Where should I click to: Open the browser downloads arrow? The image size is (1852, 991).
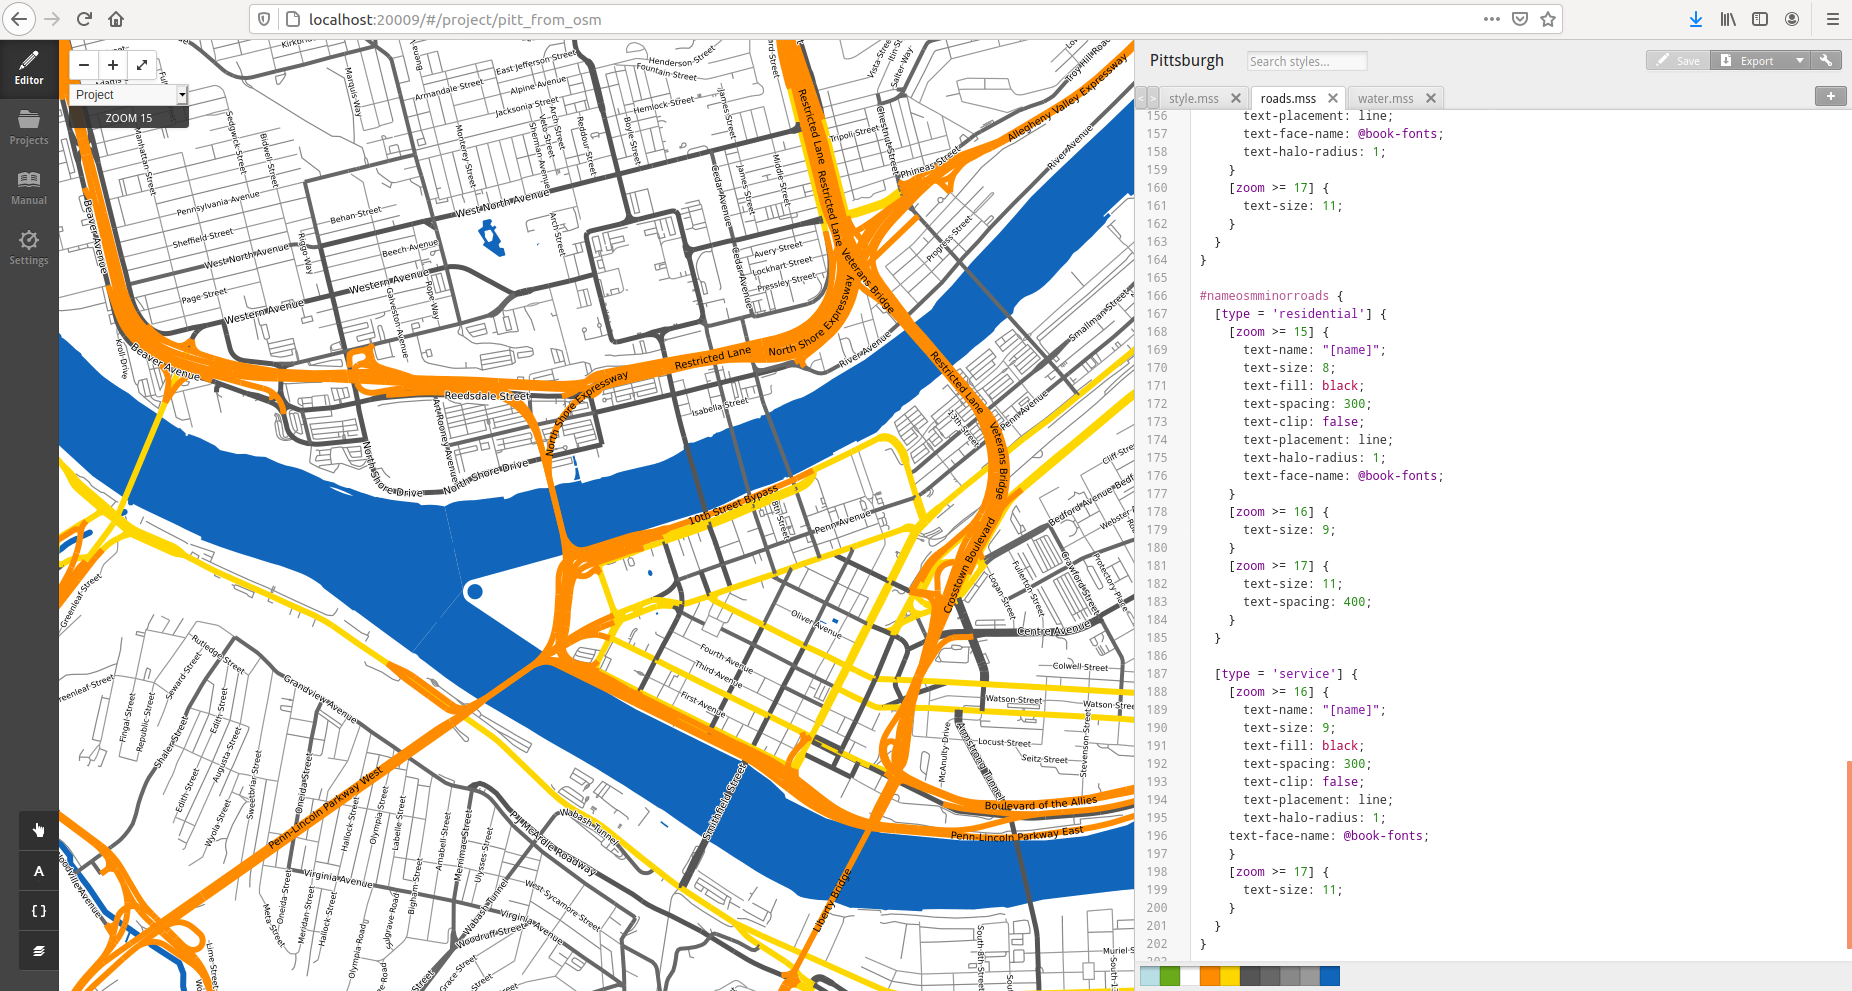tap(1696, 19)
